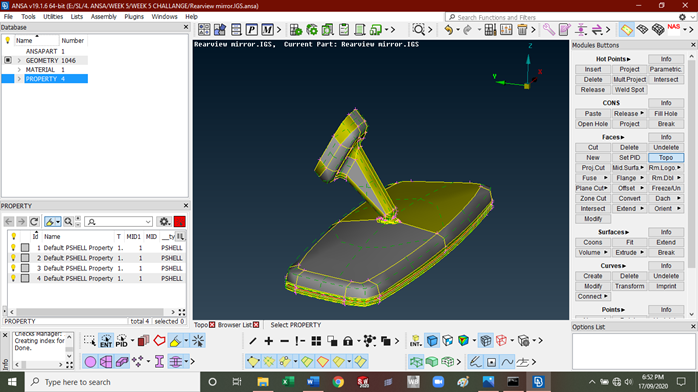Toggle visibility bulb of property 3
The height and width of the screenshot is (392, 698).
point(13,268)
